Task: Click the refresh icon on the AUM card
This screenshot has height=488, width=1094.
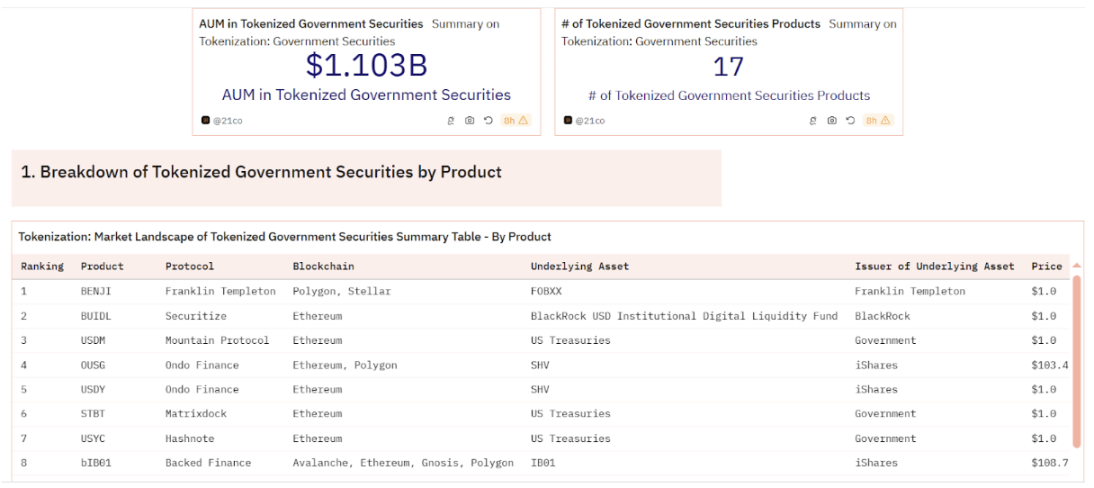Action: click(488, 120)
